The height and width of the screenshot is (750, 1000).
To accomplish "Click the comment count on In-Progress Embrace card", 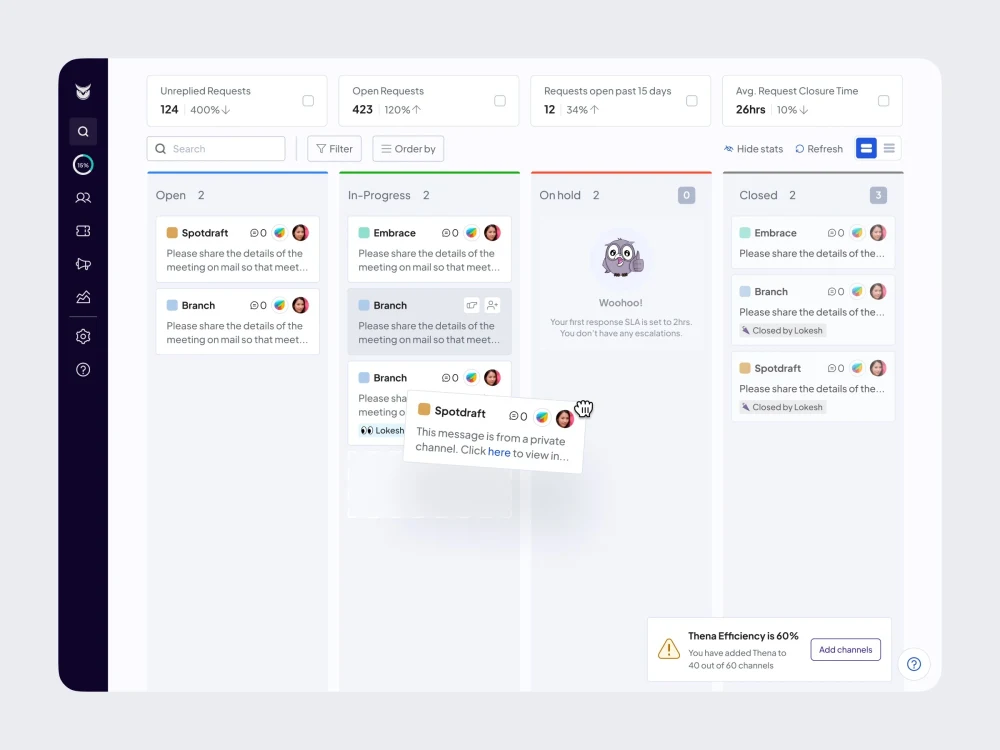I will 450,233.
